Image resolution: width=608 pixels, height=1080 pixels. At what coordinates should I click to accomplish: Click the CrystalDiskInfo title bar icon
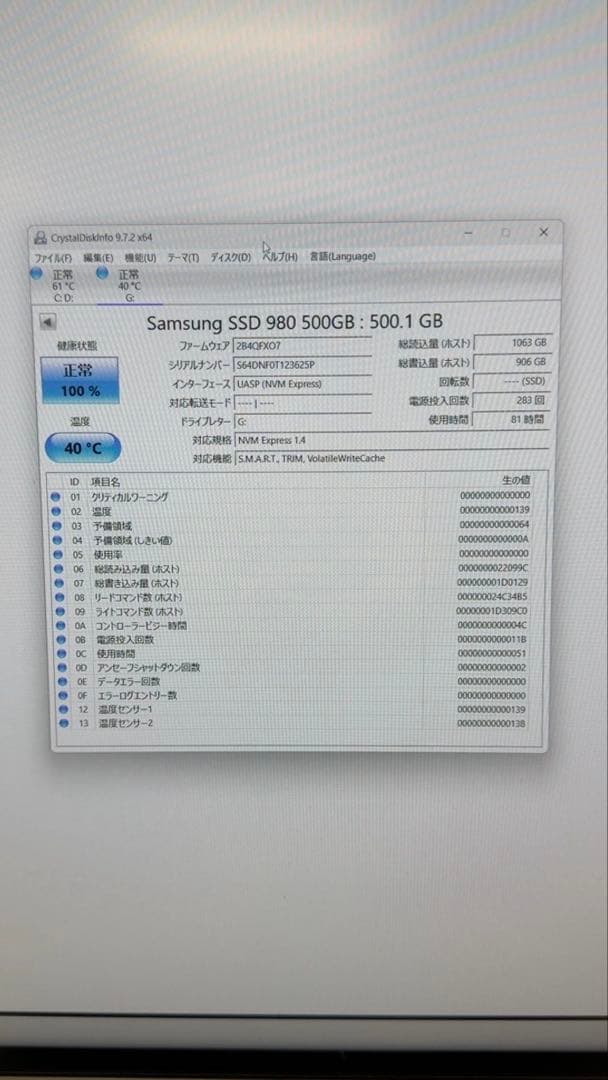pyautogui.click(x=41, y=238)
